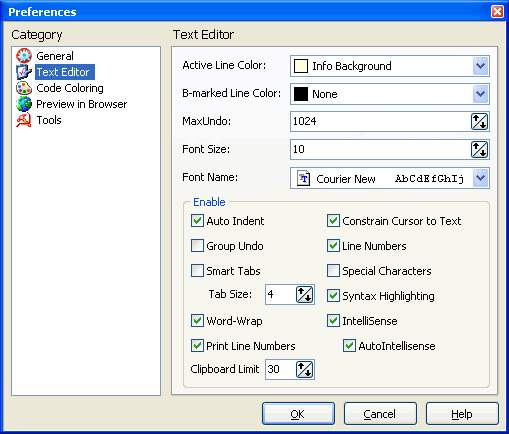Image resolution: width=509 pixels, height=434 pixels.
Task: Open the Tools category icon
Action: (24, 120)
